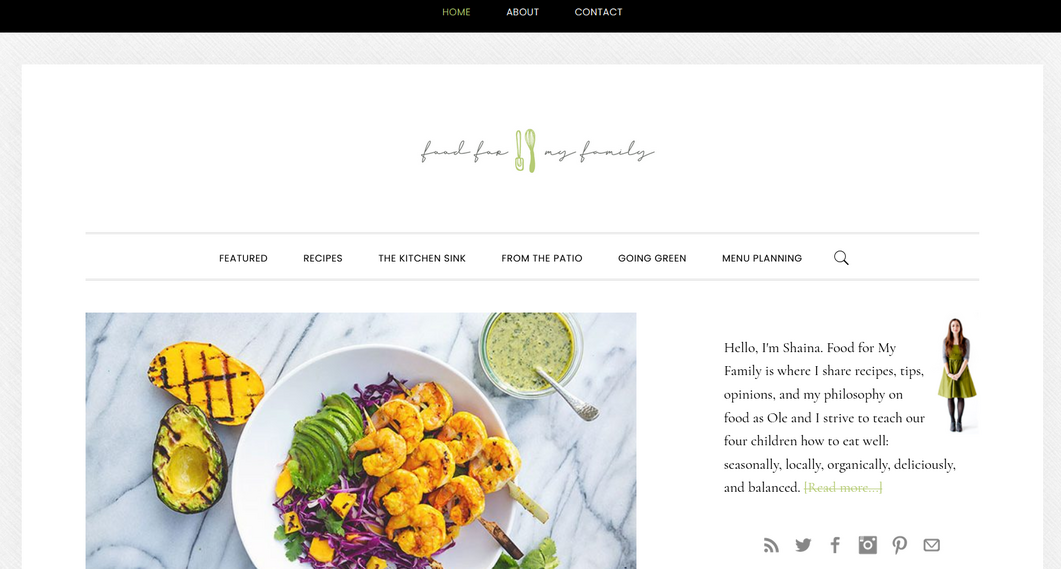Select the Featured category
This screenshot has width=1061, height=569.
(244, 258)
